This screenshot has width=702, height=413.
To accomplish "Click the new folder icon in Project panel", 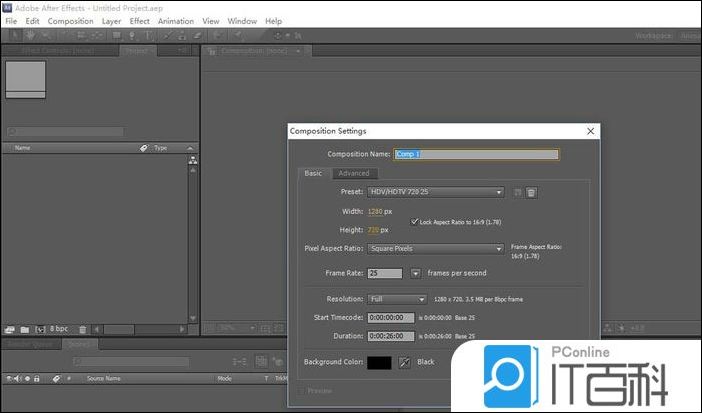I will (25, 329).
